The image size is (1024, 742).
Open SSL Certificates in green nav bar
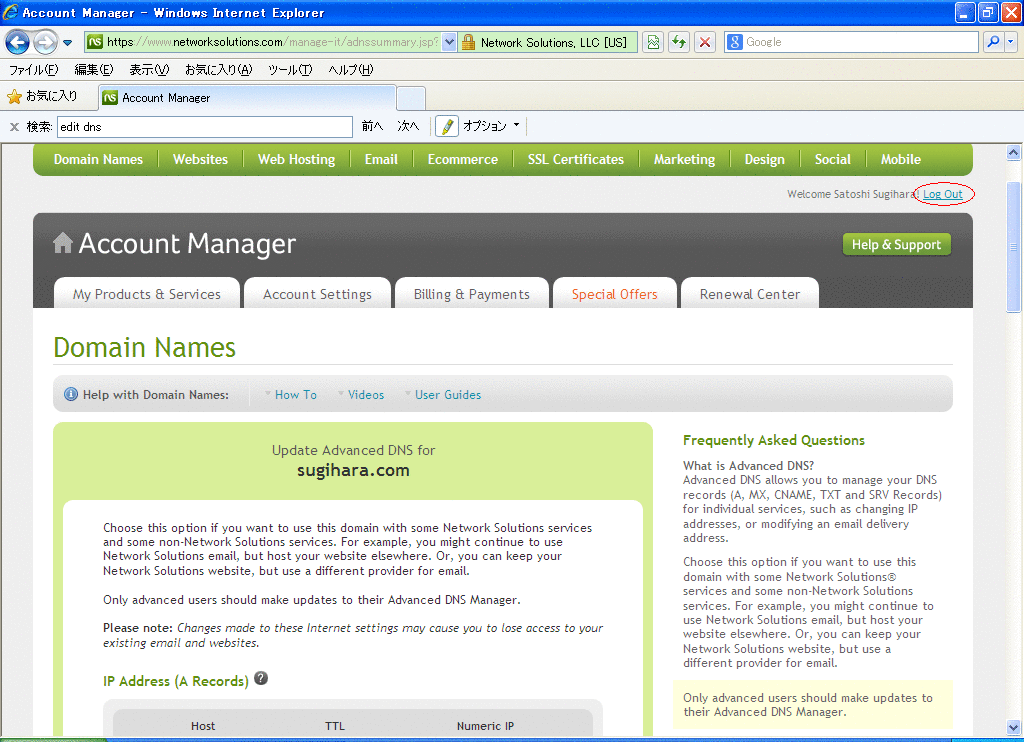click(576, 159)
